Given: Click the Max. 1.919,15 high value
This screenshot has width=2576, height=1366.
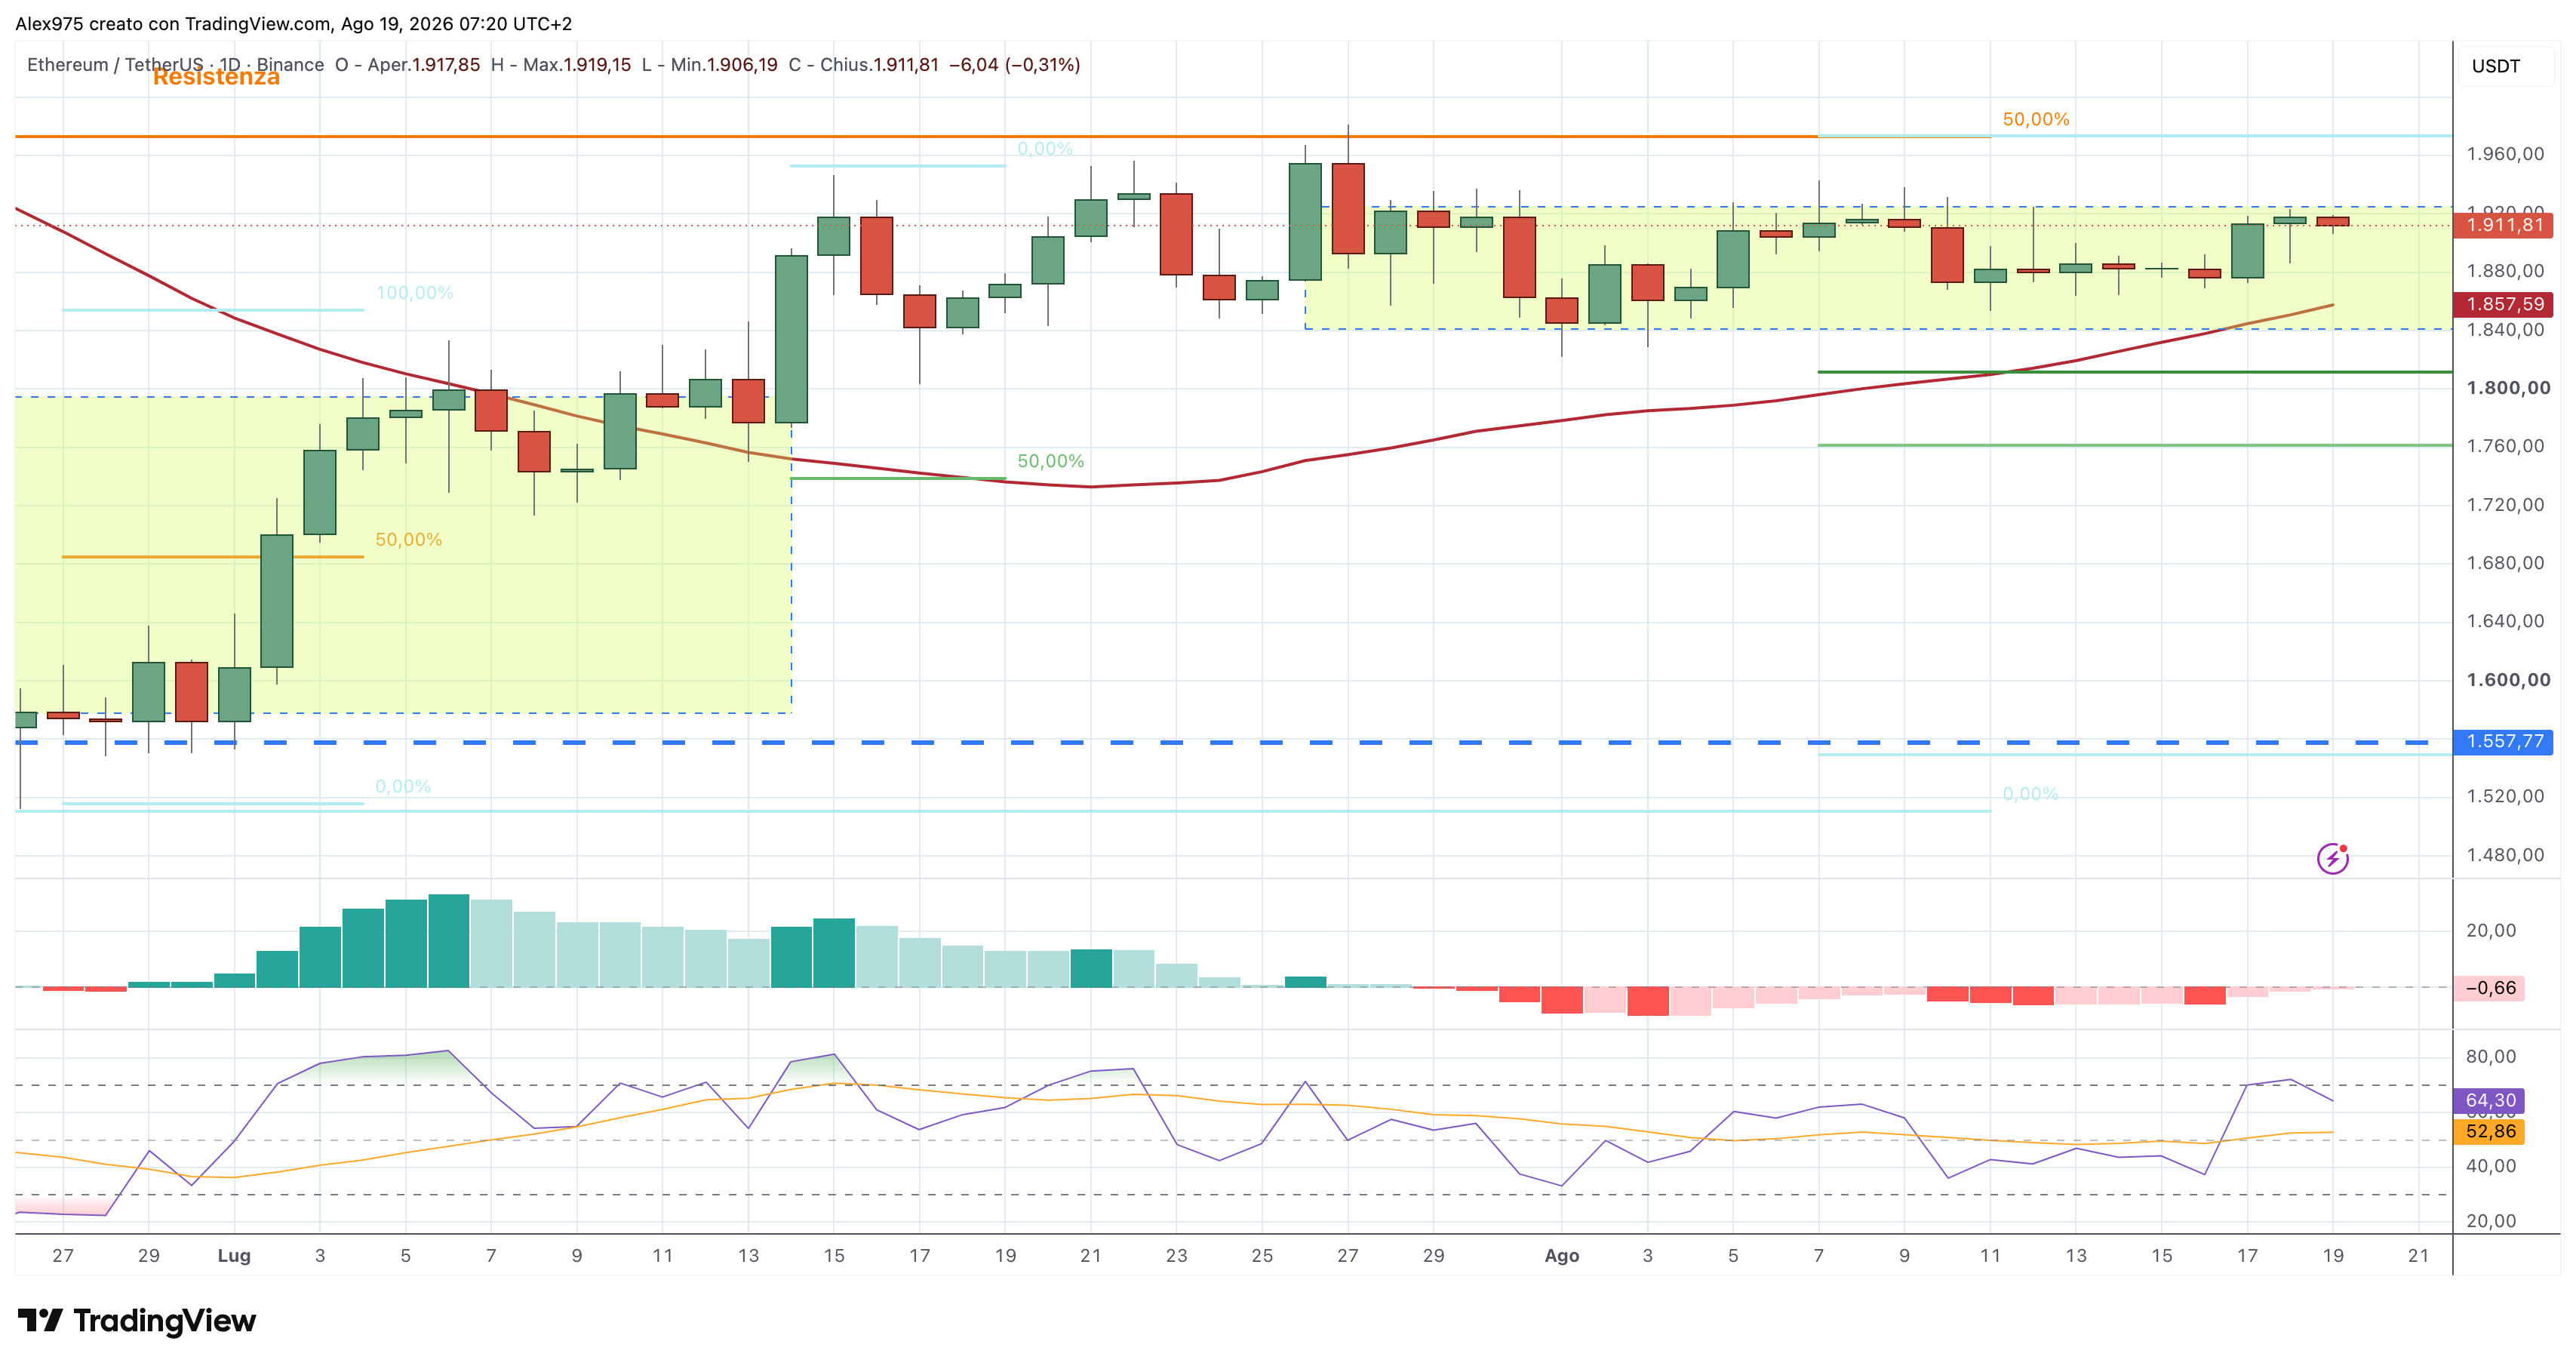Looking at the screenshot, I should [x=597, y=64].
